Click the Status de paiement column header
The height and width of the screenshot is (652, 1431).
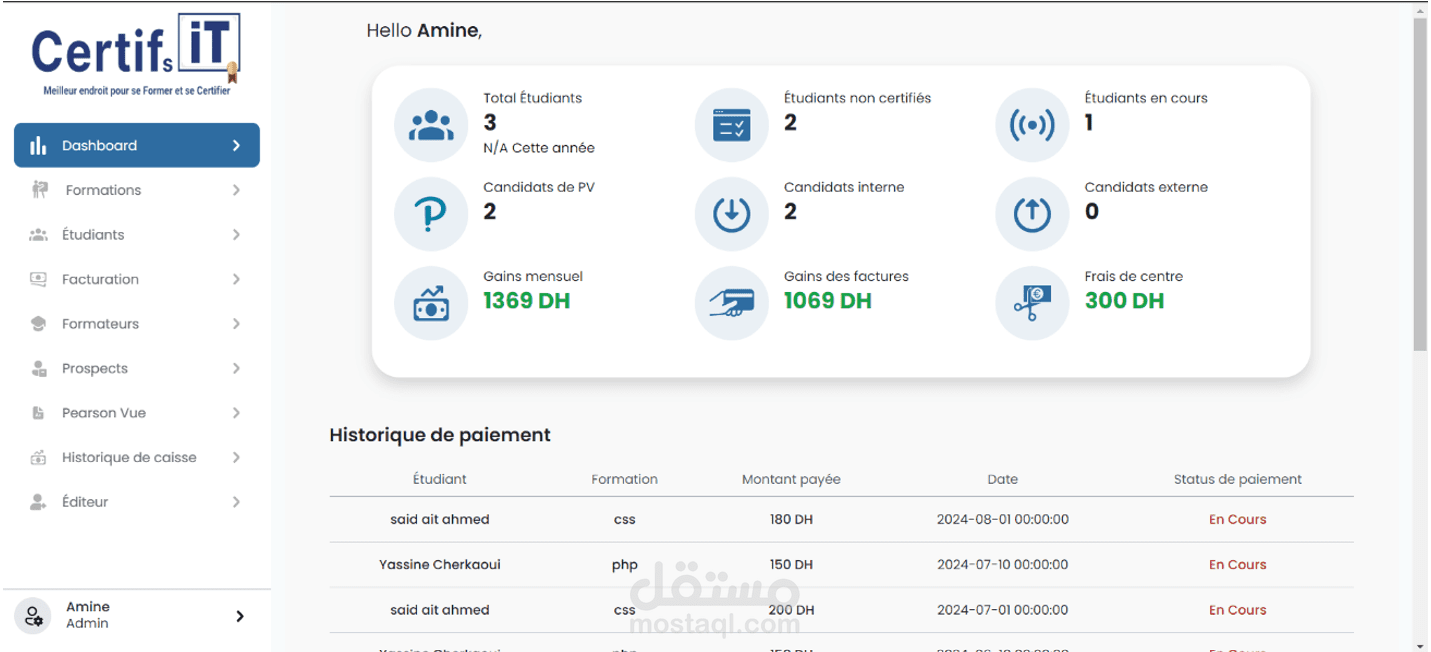(1238, 479)
